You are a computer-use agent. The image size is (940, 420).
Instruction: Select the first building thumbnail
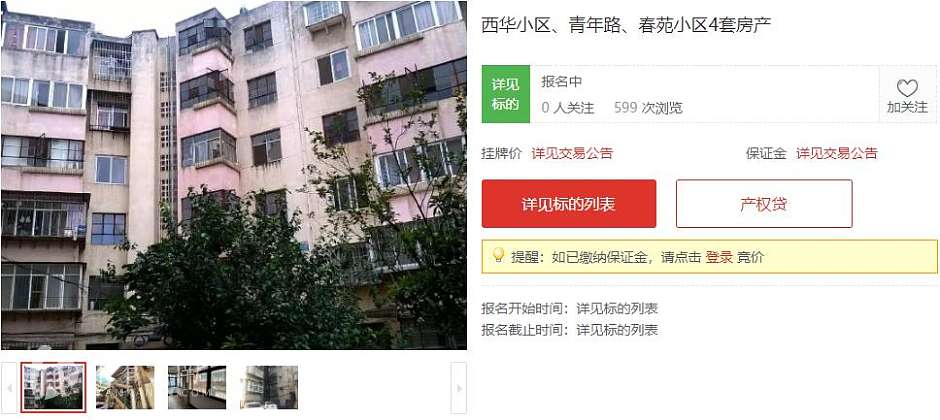(x=53, y=387)
